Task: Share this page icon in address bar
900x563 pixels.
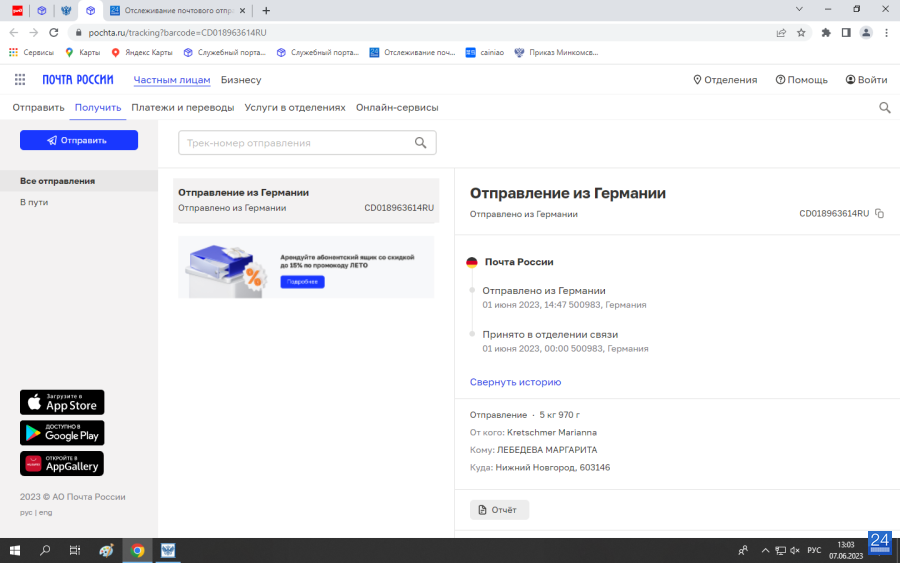Action: pos(781,33)
